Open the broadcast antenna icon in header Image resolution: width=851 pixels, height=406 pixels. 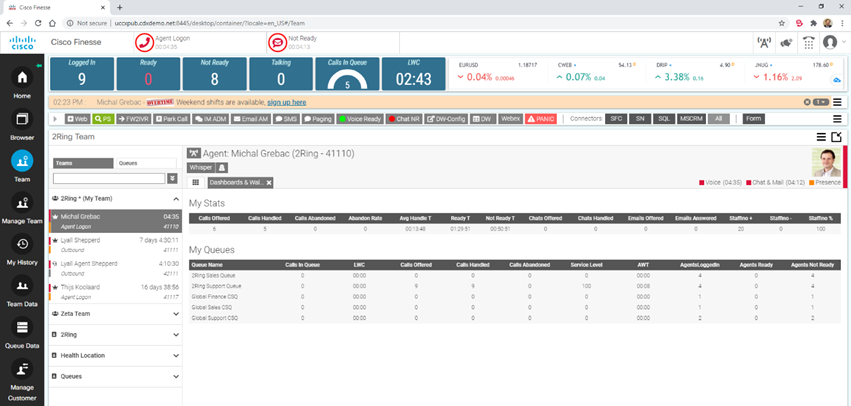(x=764, y=43)
